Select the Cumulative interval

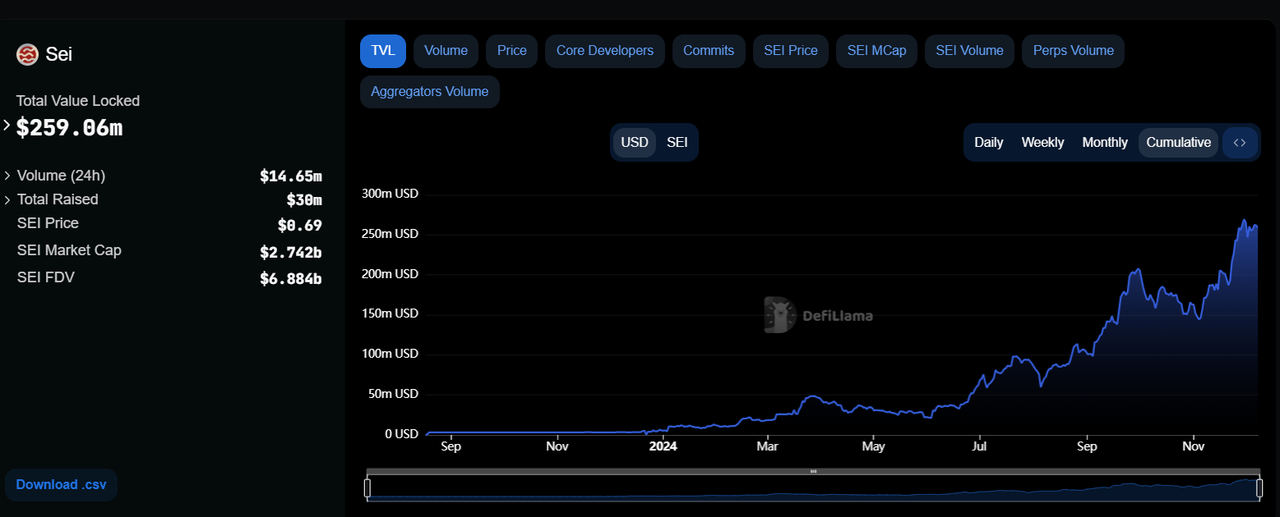click(1179, 142)
